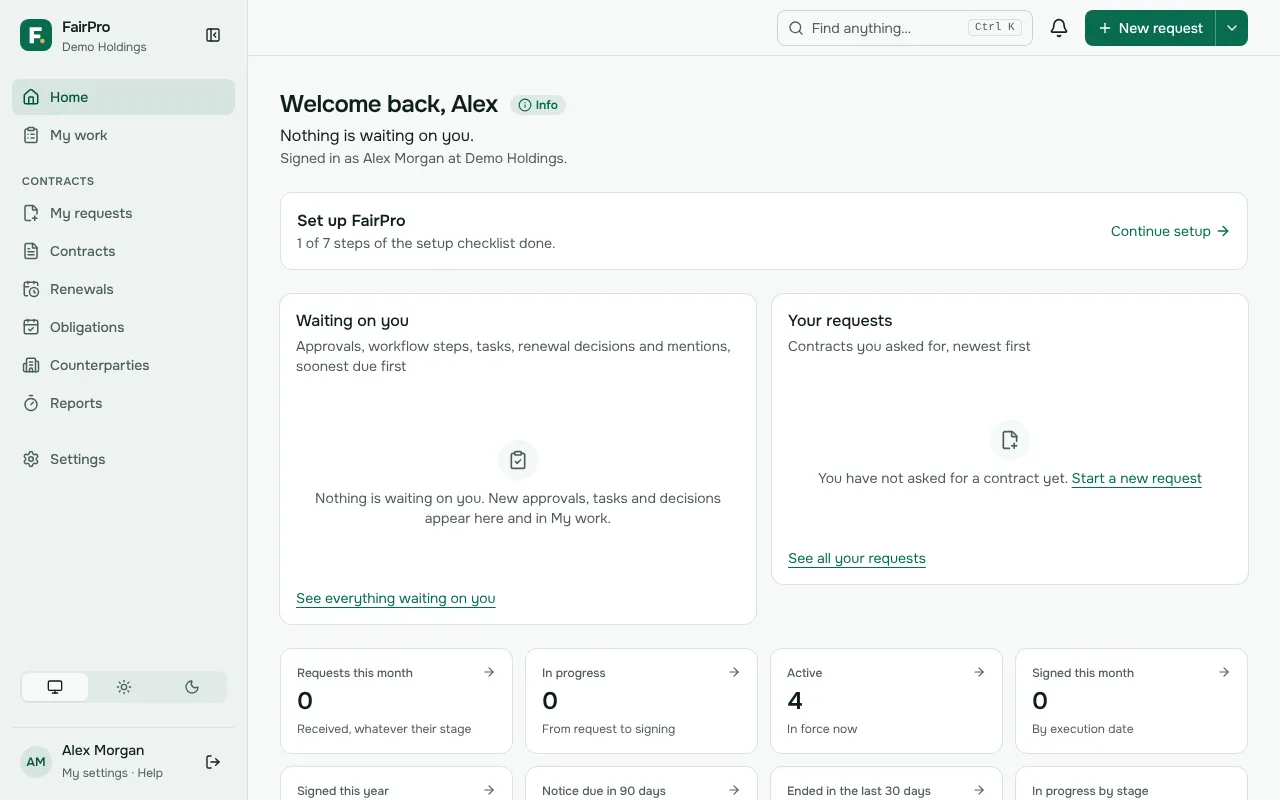Open My settings link under Alex Morgan
Viewport: 1280px width, 800px height.
click(95, 773)
